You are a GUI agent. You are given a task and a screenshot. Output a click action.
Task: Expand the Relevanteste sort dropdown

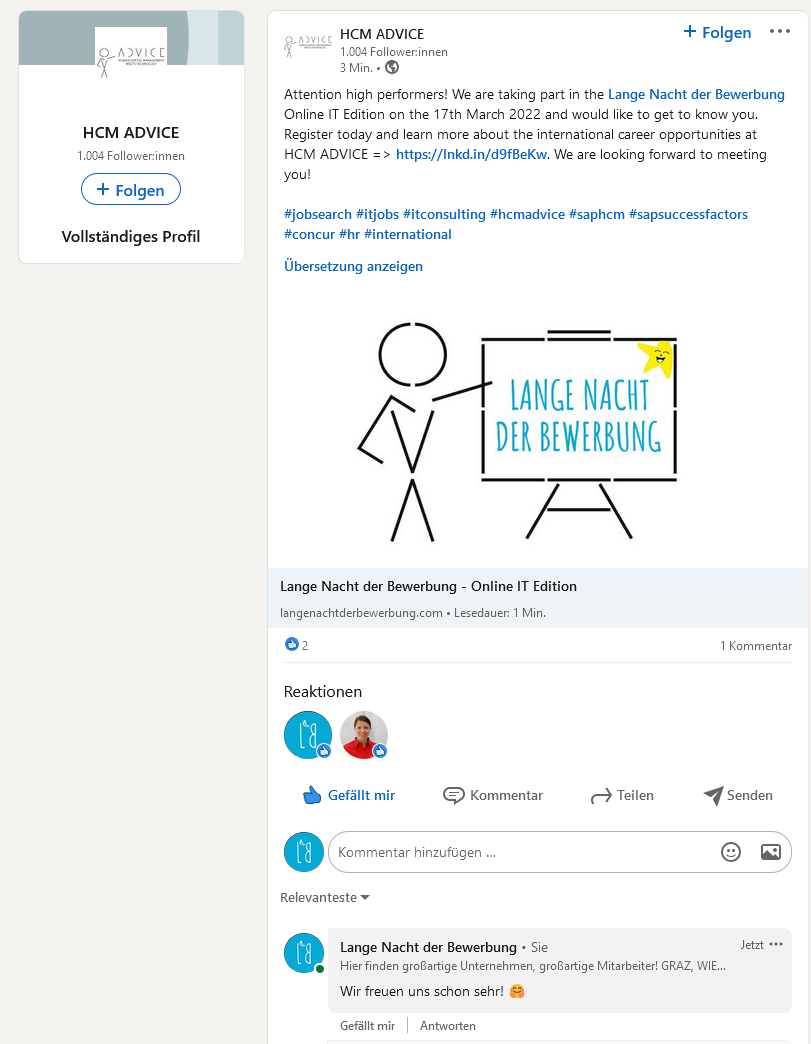(325, 898)
